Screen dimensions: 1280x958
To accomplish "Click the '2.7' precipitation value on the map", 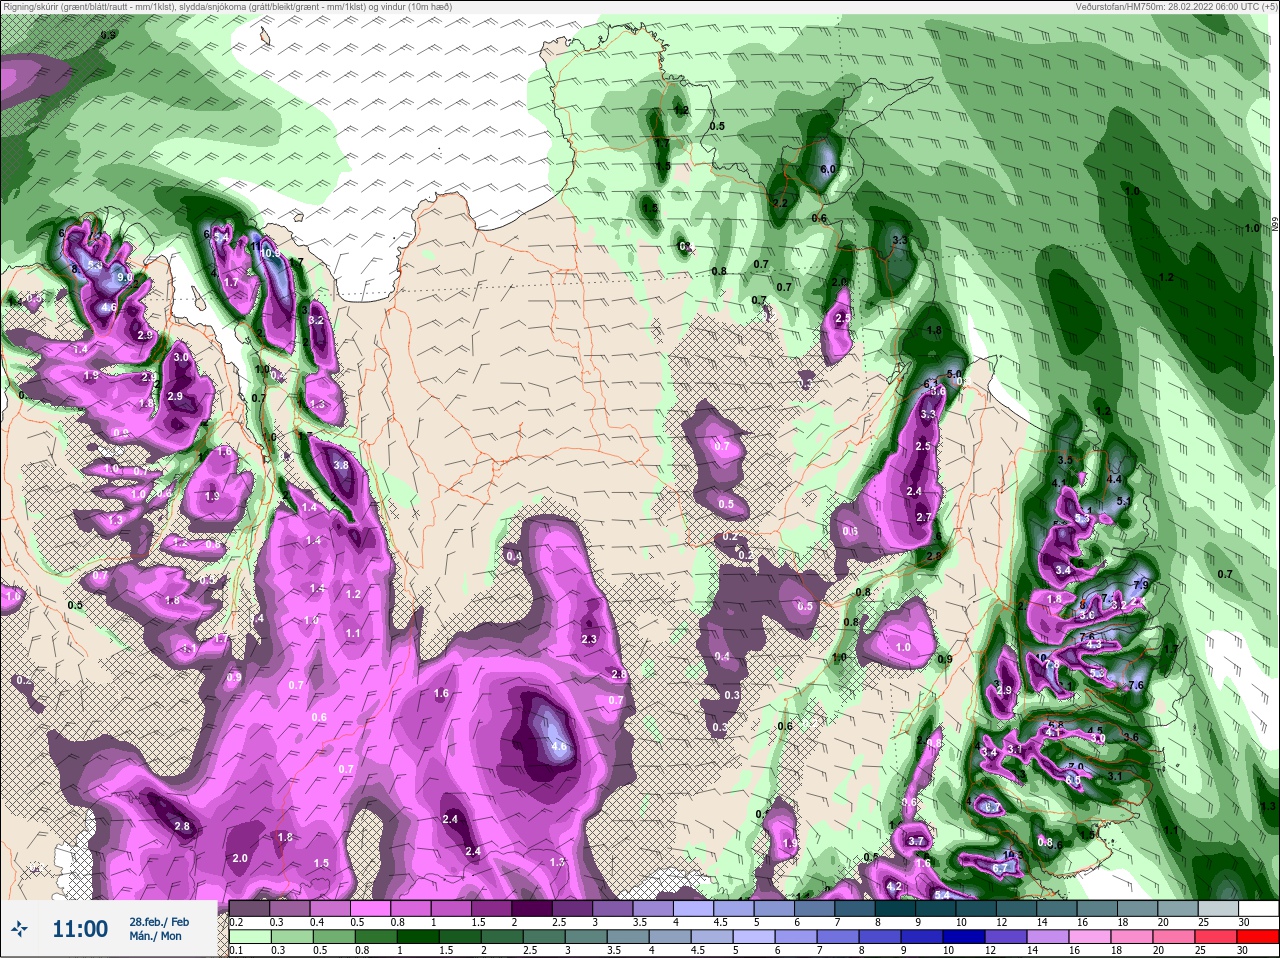I will 924,517.
